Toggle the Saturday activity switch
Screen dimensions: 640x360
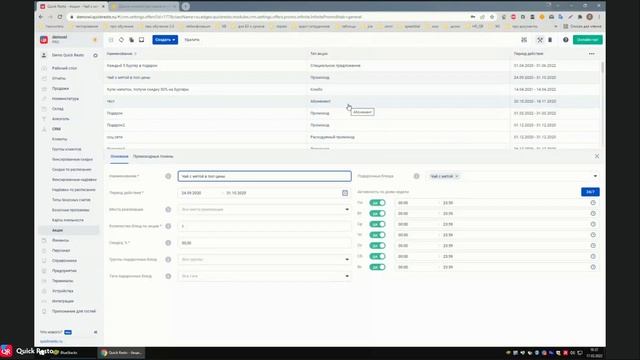(x=377, y=256)
